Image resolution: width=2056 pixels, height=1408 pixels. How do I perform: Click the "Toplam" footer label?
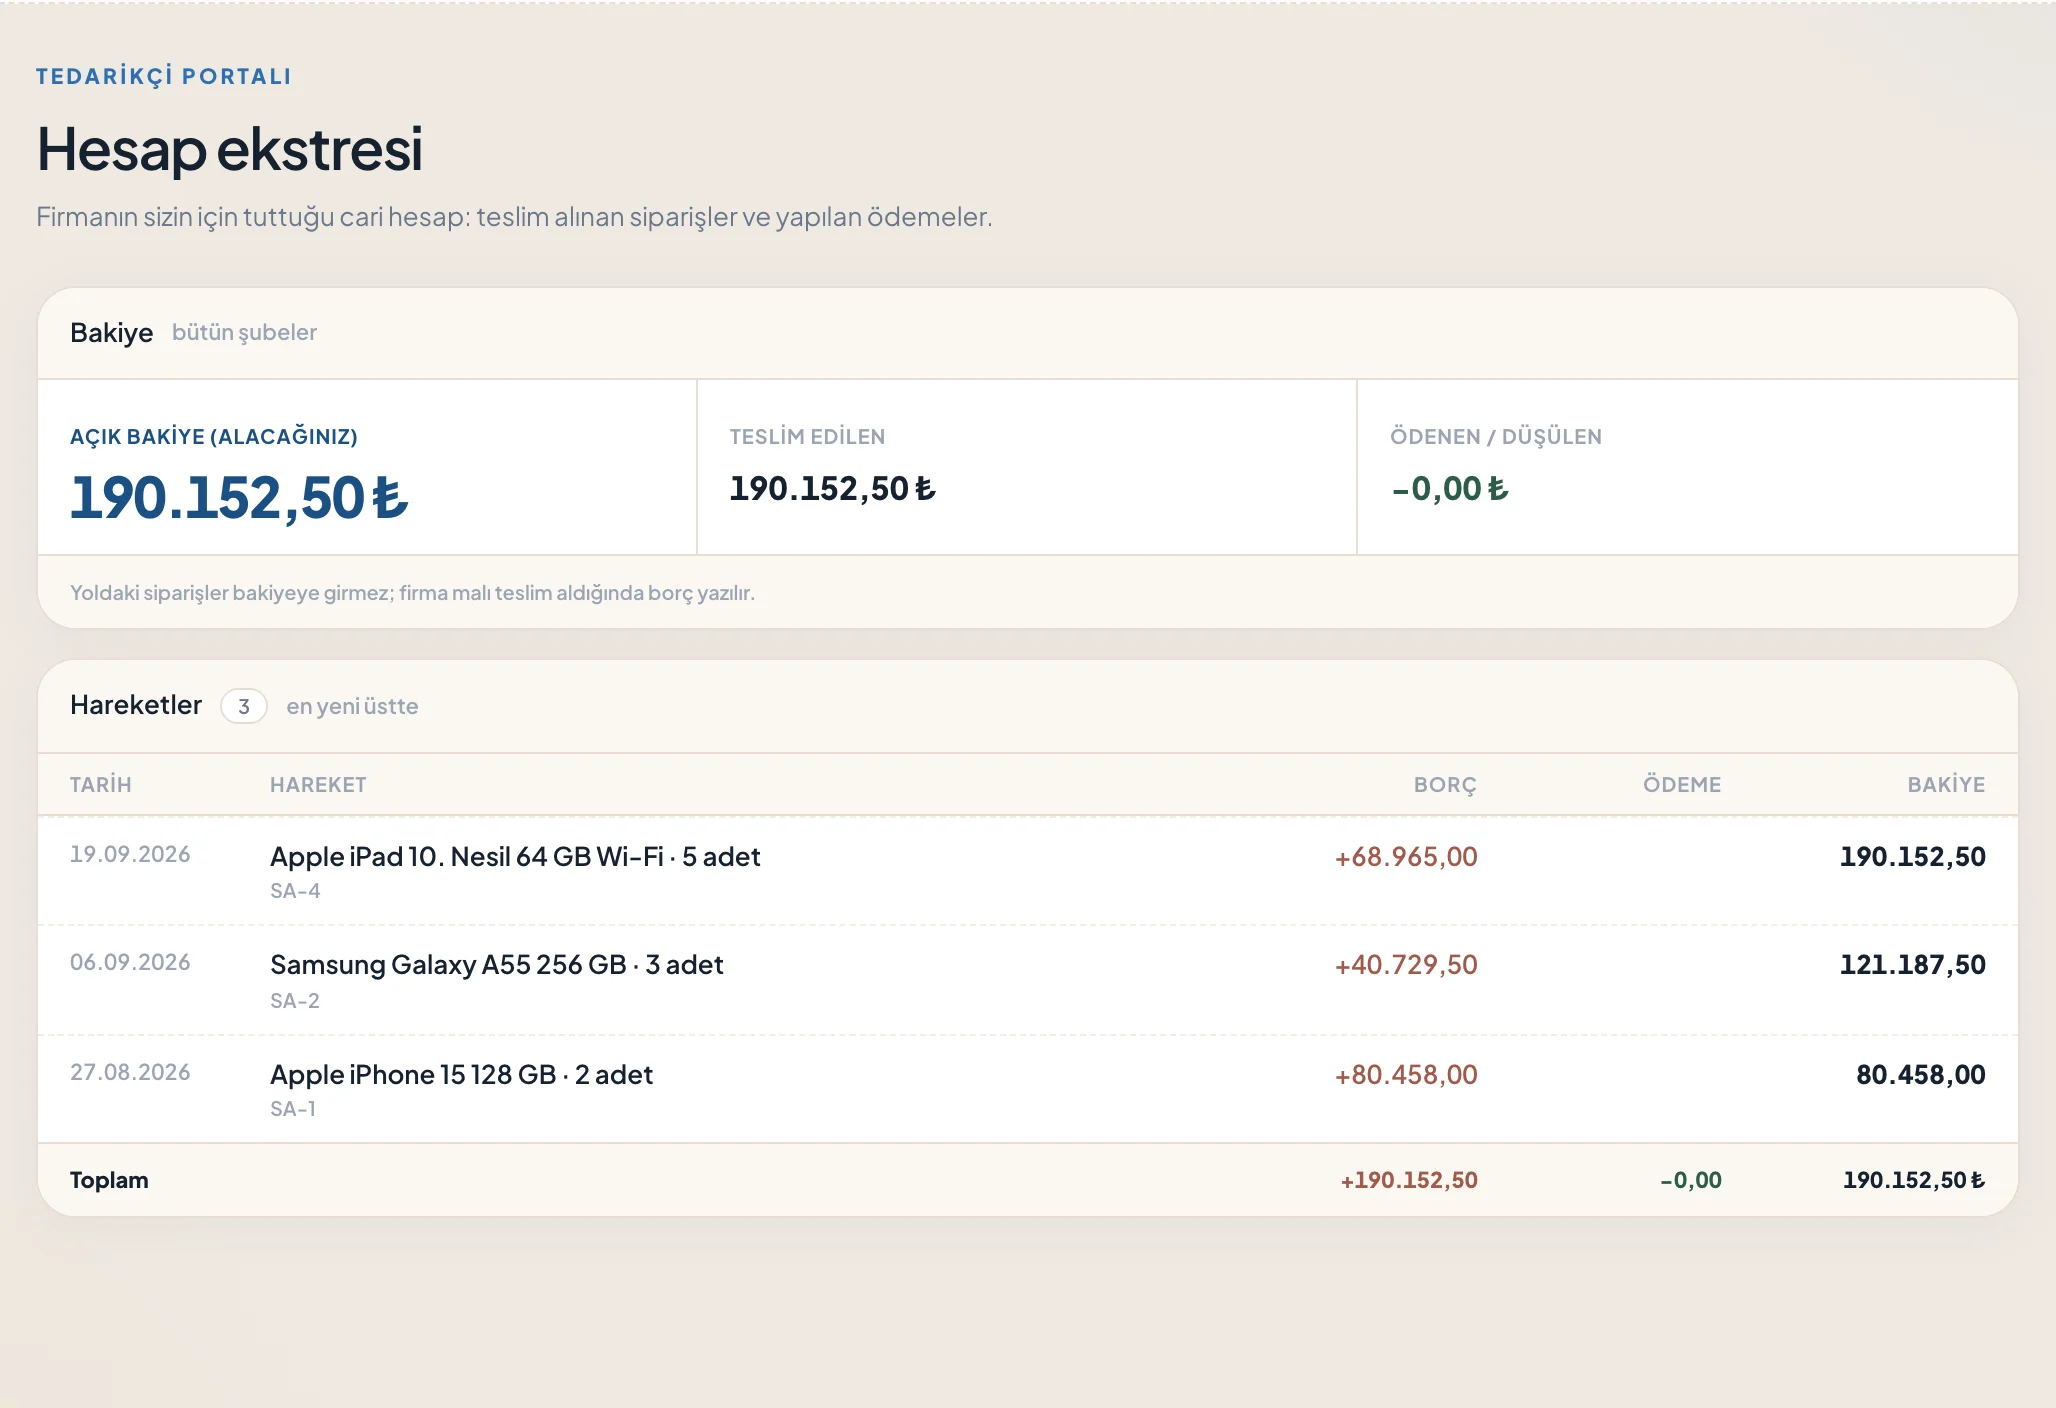(109, 1180)
